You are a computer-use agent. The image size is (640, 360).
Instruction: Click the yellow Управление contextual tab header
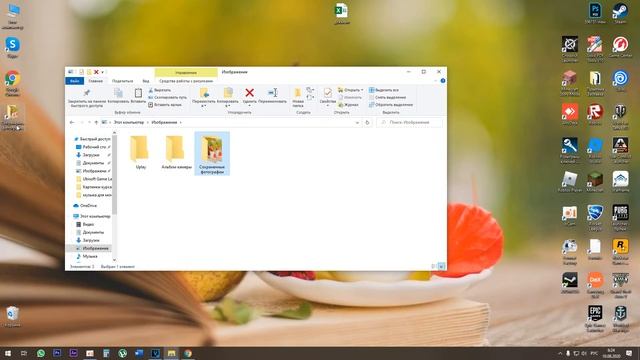(186, 72)
